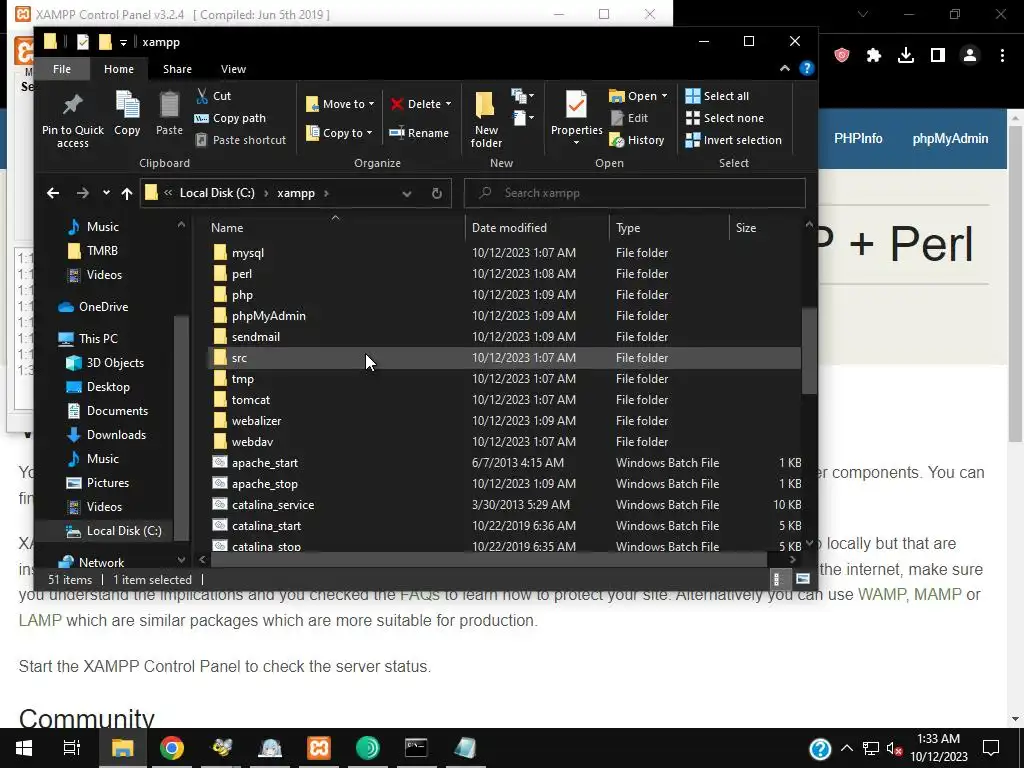Open PHPInfo in browser navigation

858,138
